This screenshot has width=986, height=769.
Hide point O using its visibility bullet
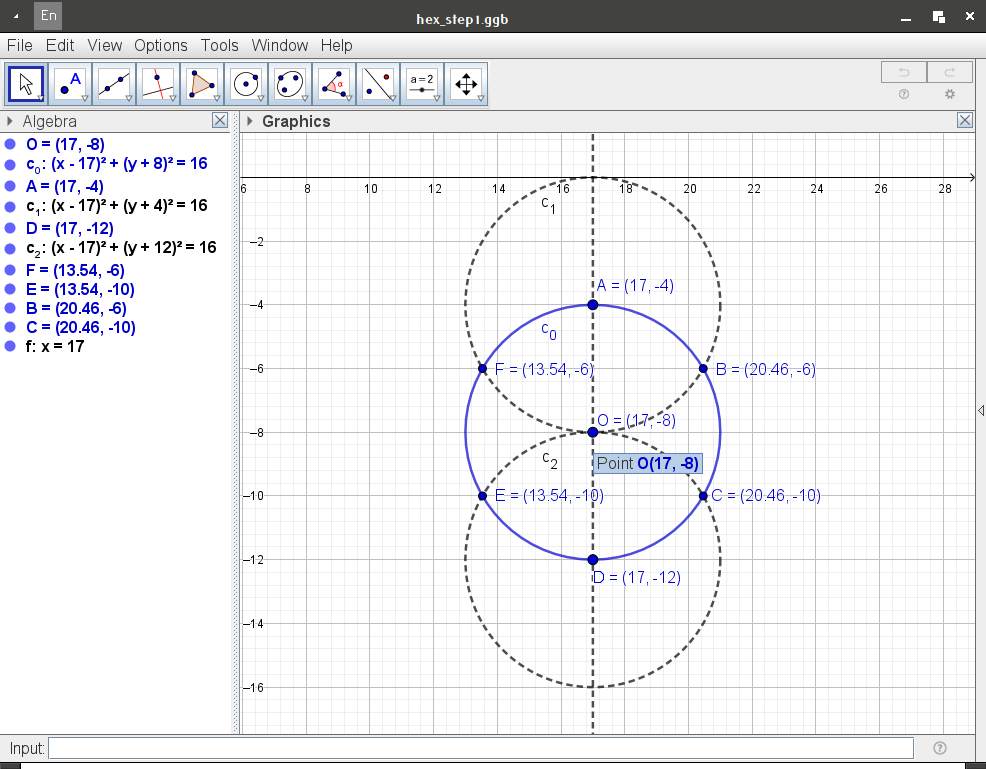pyautogui.click(x=10, y=145)
